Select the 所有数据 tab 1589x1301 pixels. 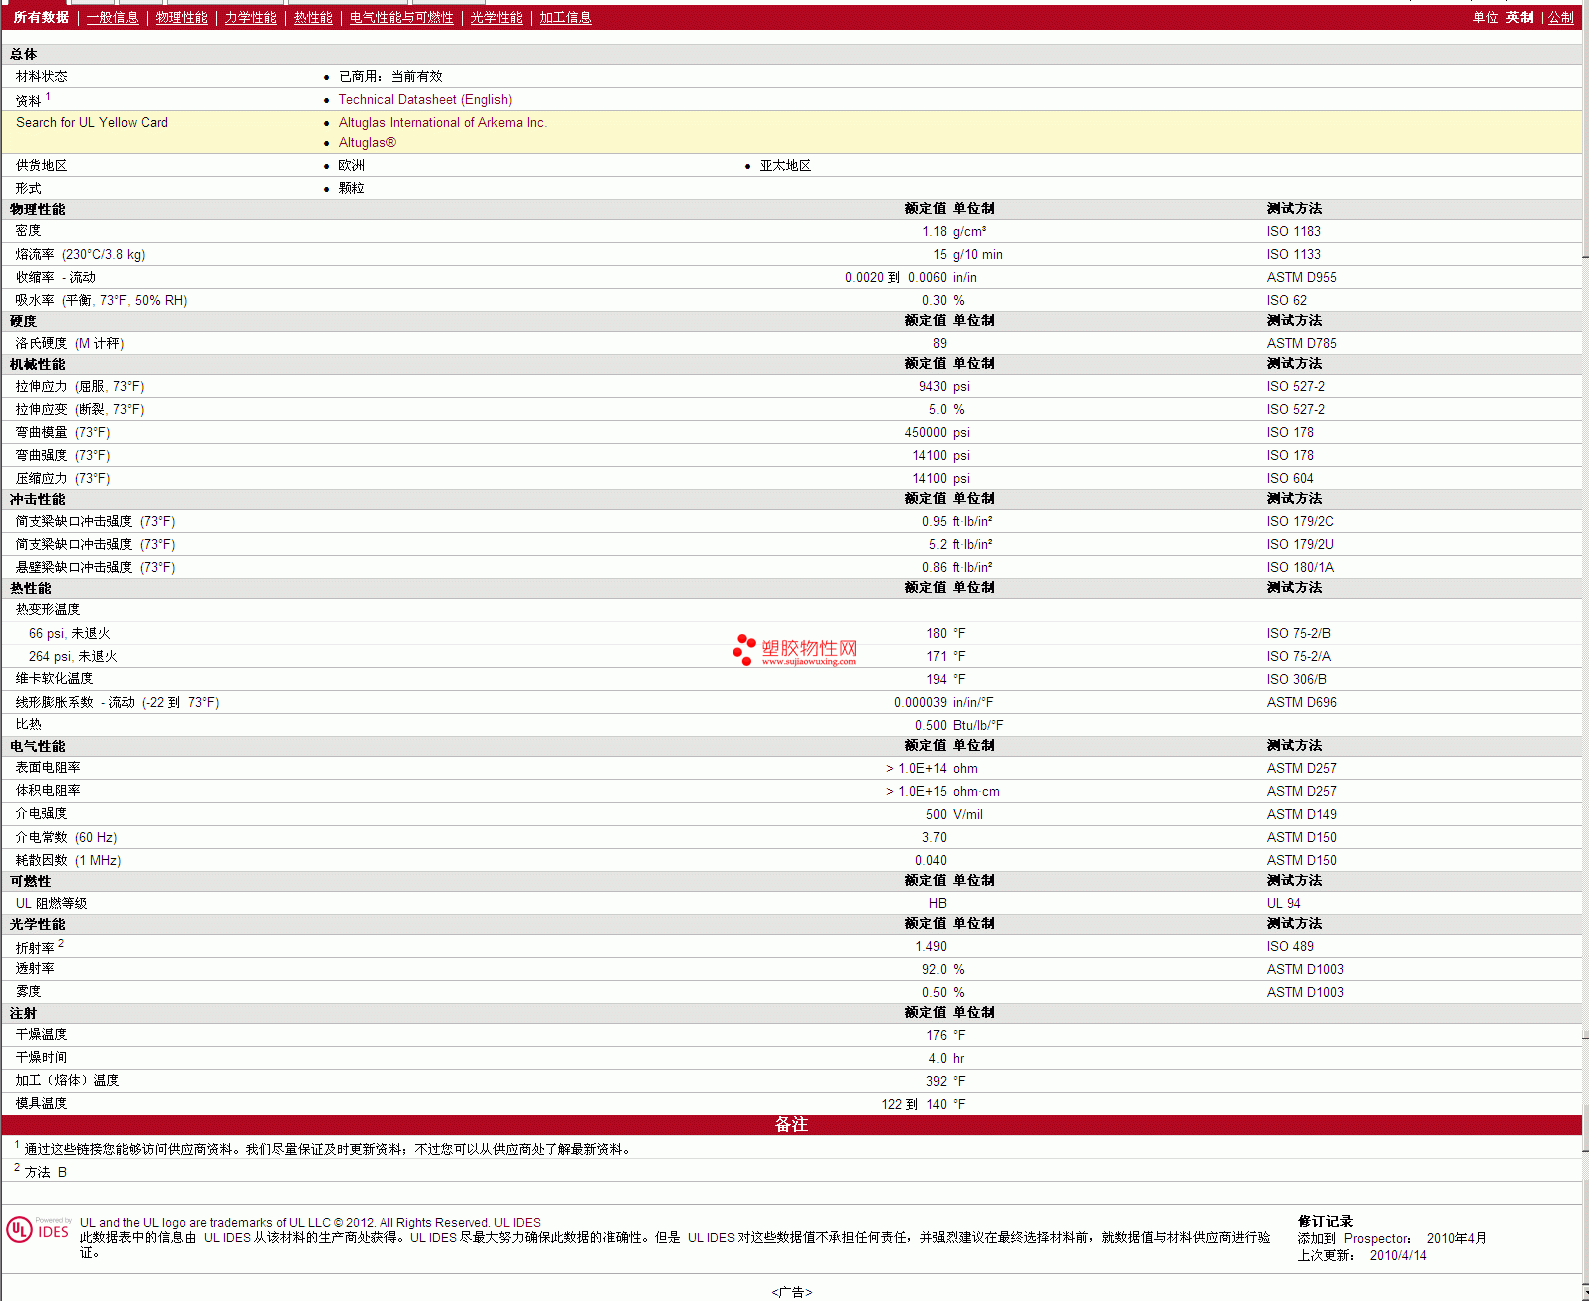41,17
